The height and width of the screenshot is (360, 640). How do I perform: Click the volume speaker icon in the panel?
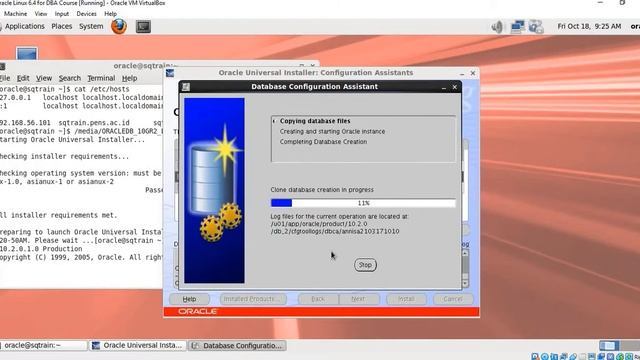(497, 27)
